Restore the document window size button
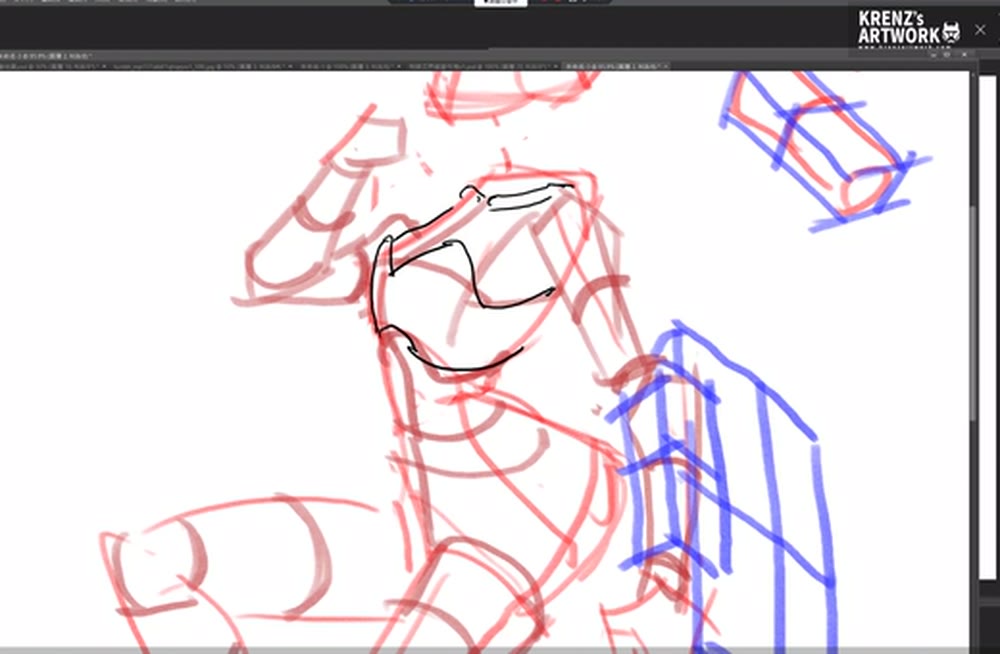Viewport: 1000px width, 654px height. [x=947, y=55]
